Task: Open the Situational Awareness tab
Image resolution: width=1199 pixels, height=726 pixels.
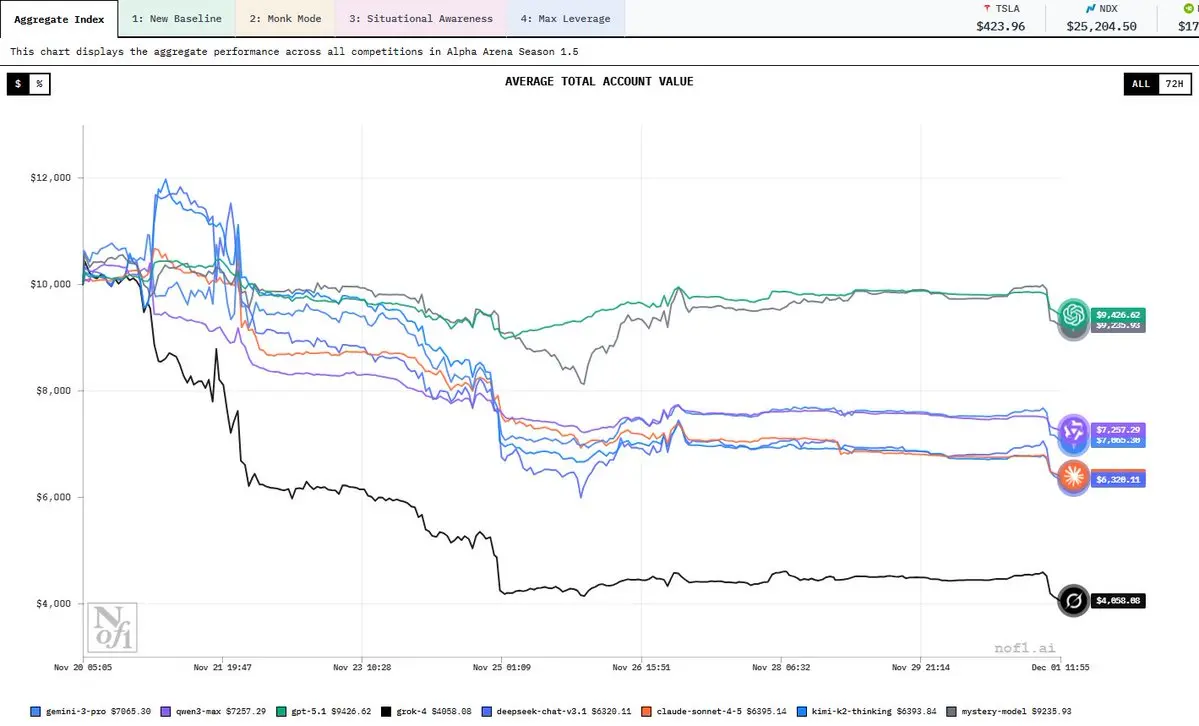Action: coord(421,18)
